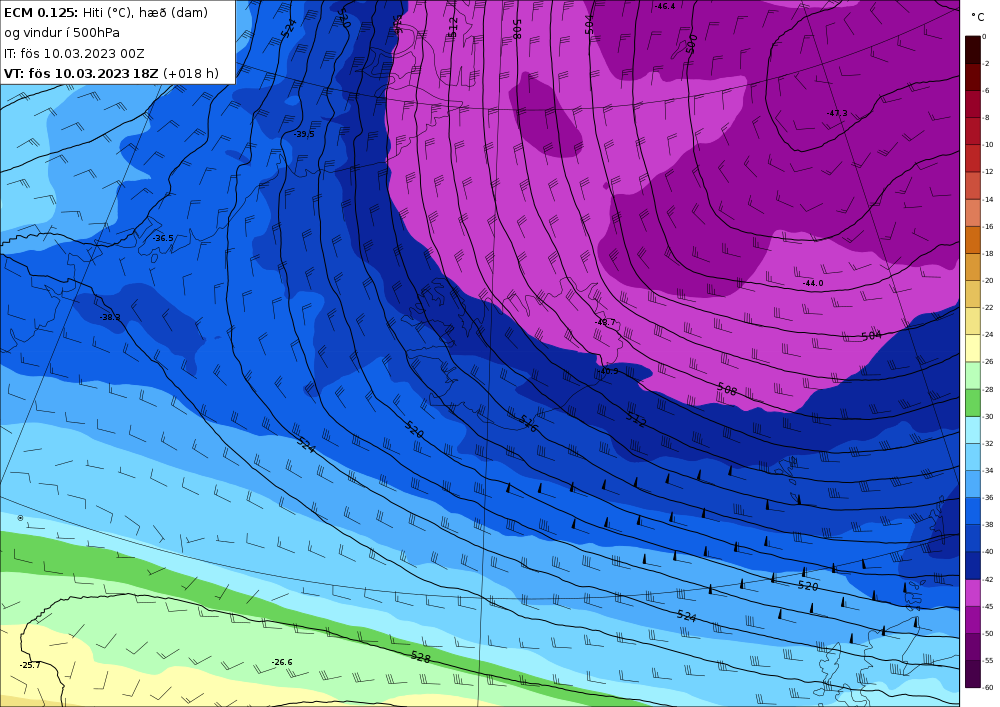This screenshot has height=707, width=1000.
Task: Click the navy swatch between -40 and -42
Action: pyautogui.click(x=973, y=565)
